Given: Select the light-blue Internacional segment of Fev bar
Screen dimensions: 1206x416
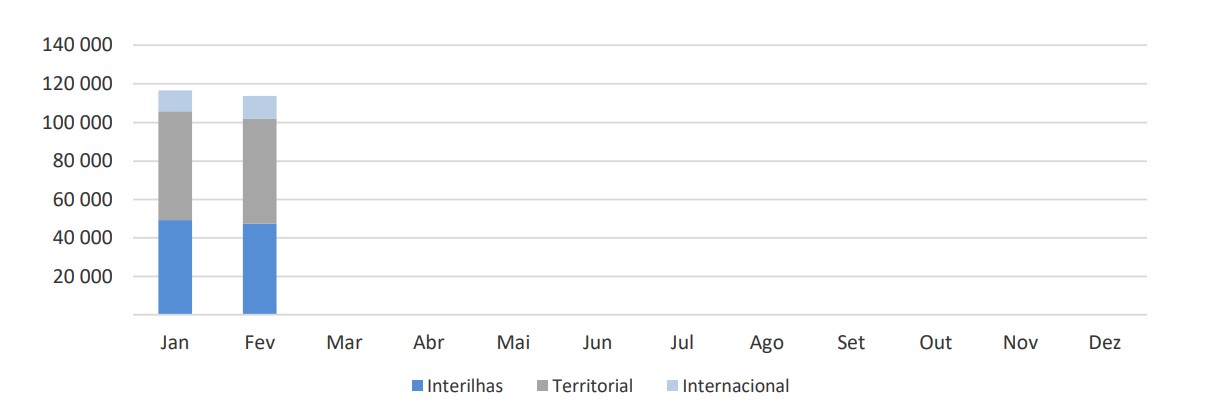Looking at the screenshot, I should (259, 107).
